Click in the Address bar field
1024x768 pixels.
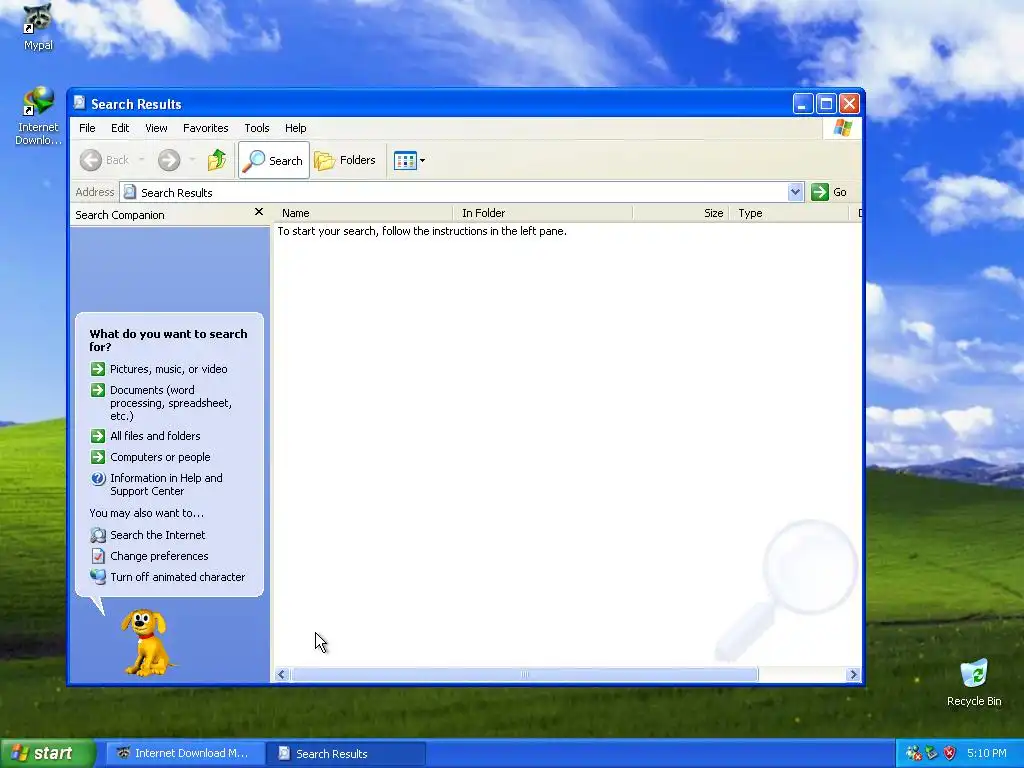[455, 192]
